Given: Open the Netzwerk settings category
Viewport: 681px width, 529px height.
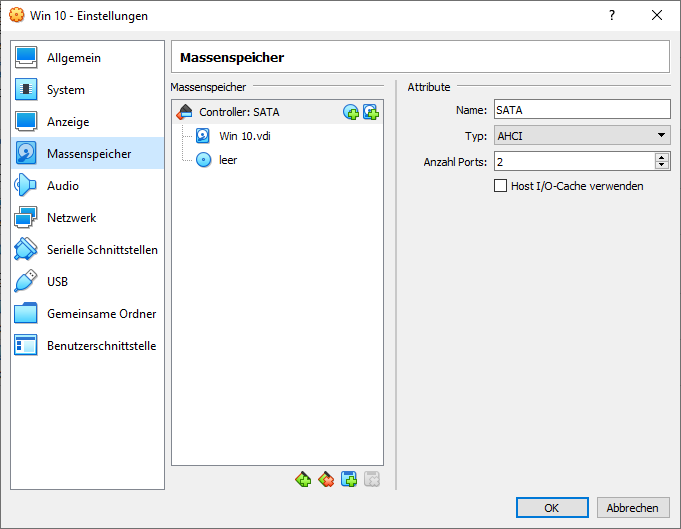Looking at the screenshot, I should [x=87, y=218].
